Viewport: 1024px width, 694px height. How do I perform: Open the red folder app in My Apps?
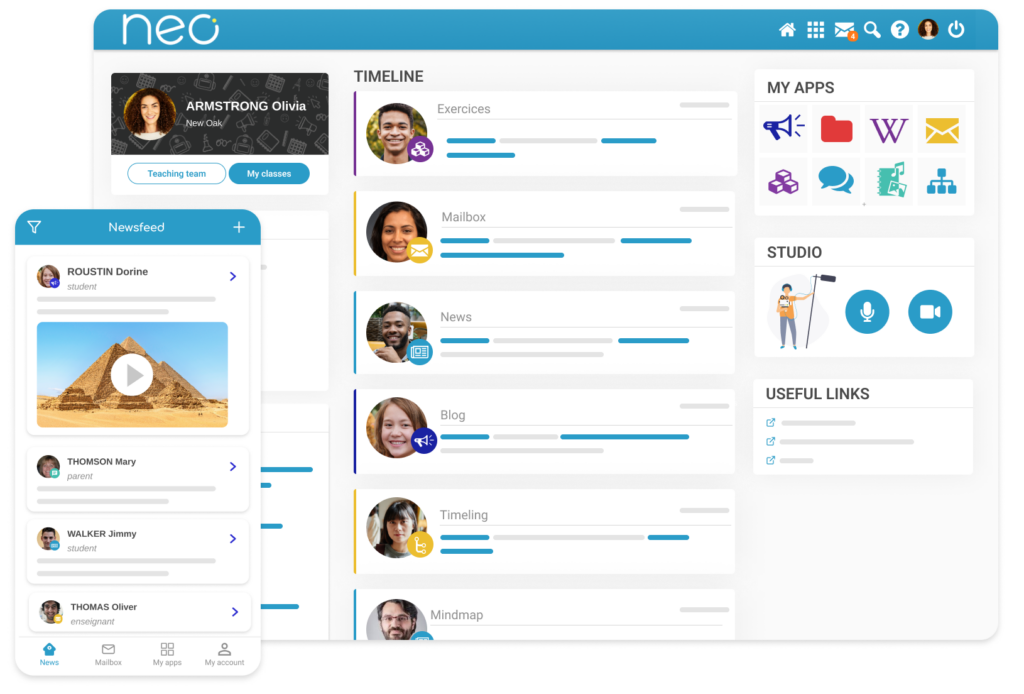coord(836,129)
